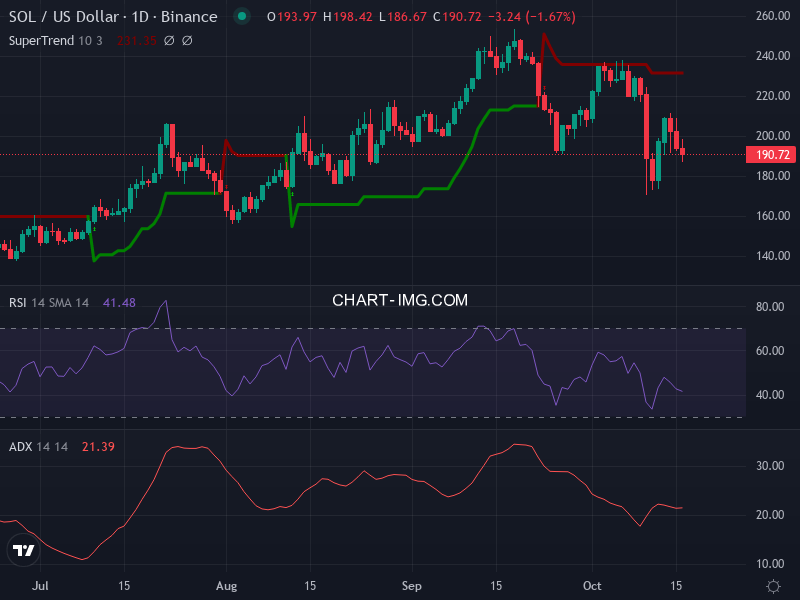Click first ∅ symbol beside SuperTrend value
Image resolution: width=800 pixels, height=600 pixels.
click(x=169, y=40)
